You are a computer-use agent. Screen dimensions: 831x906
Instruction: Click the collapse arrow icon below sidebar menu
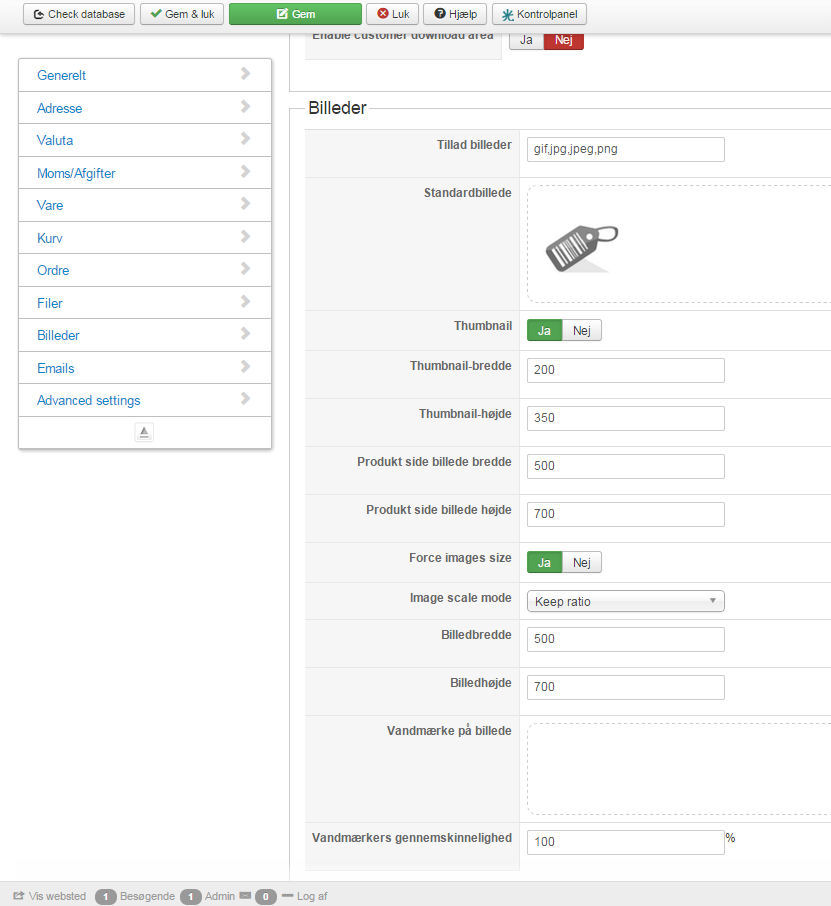pos(144,432)
